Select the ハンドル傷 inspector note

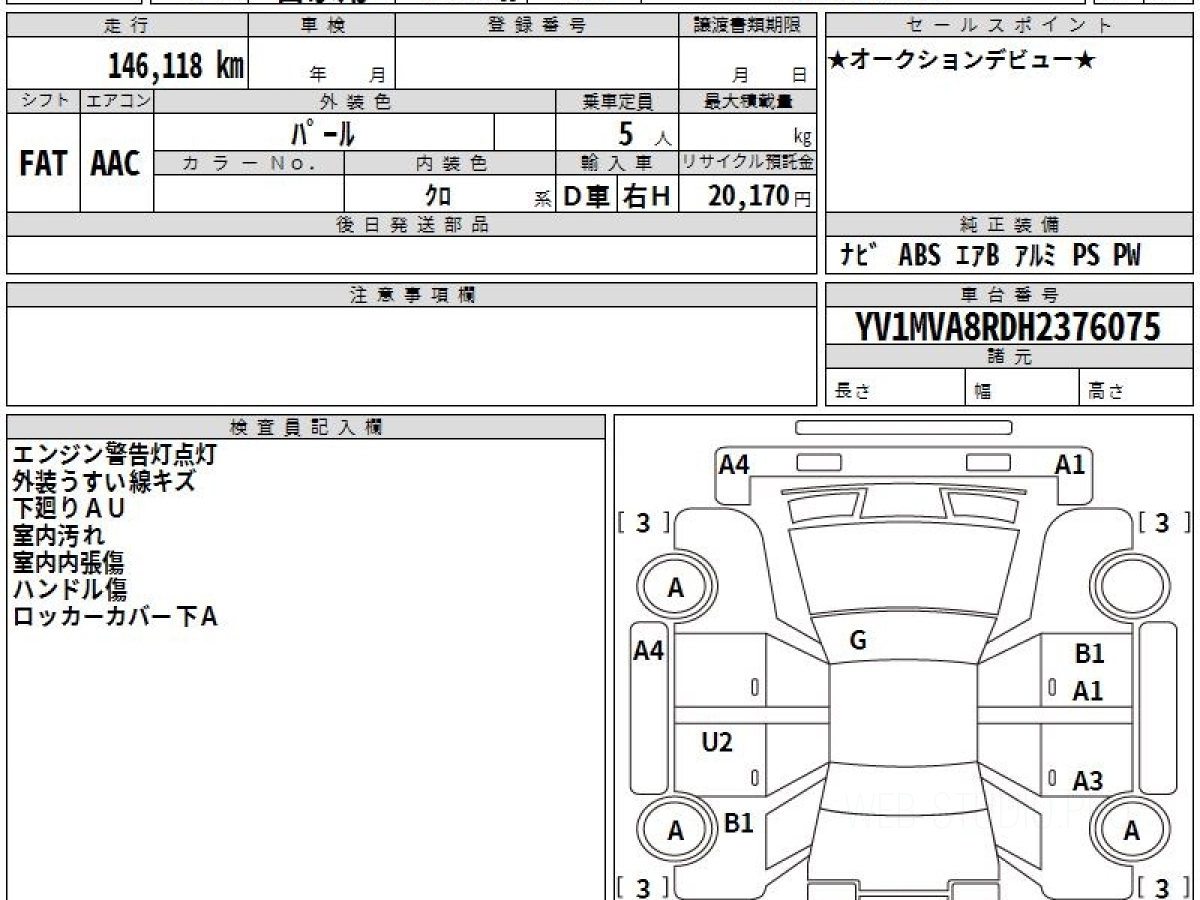69,589
